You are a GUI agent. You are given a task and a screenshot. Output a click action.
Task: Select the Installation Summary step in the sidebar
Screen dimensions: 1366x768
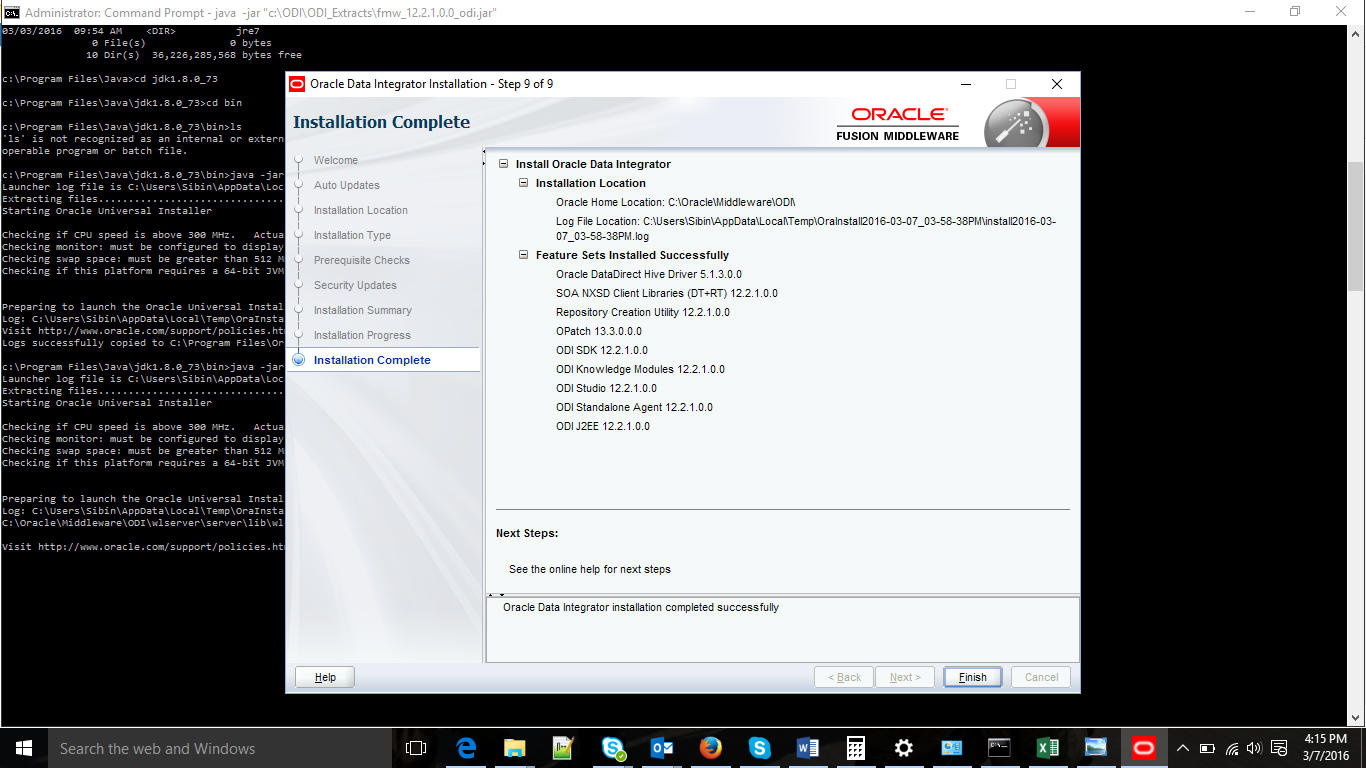(361, 310)
